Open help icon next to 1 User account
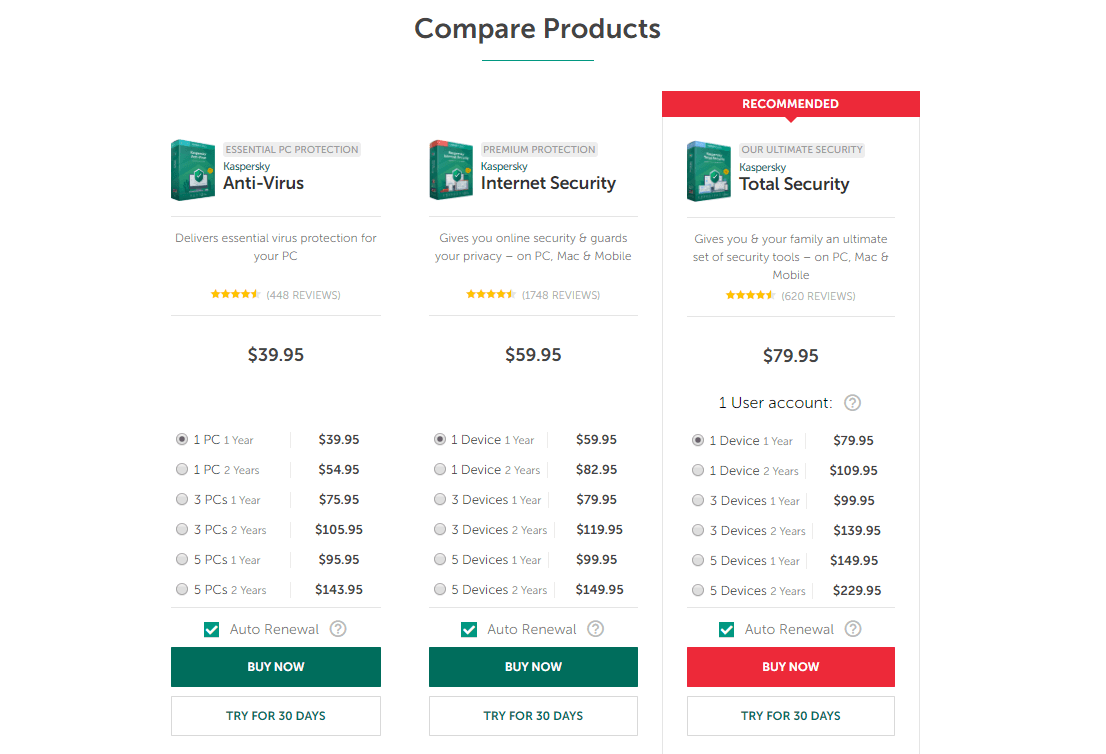The image size is (1106, 754). pos(852,403)
